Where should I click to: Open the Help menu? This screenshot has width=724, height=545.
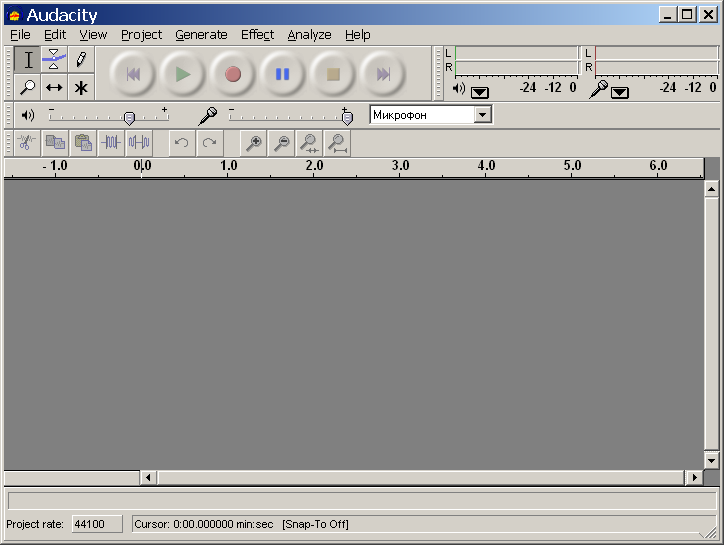[x=357, y=35]
